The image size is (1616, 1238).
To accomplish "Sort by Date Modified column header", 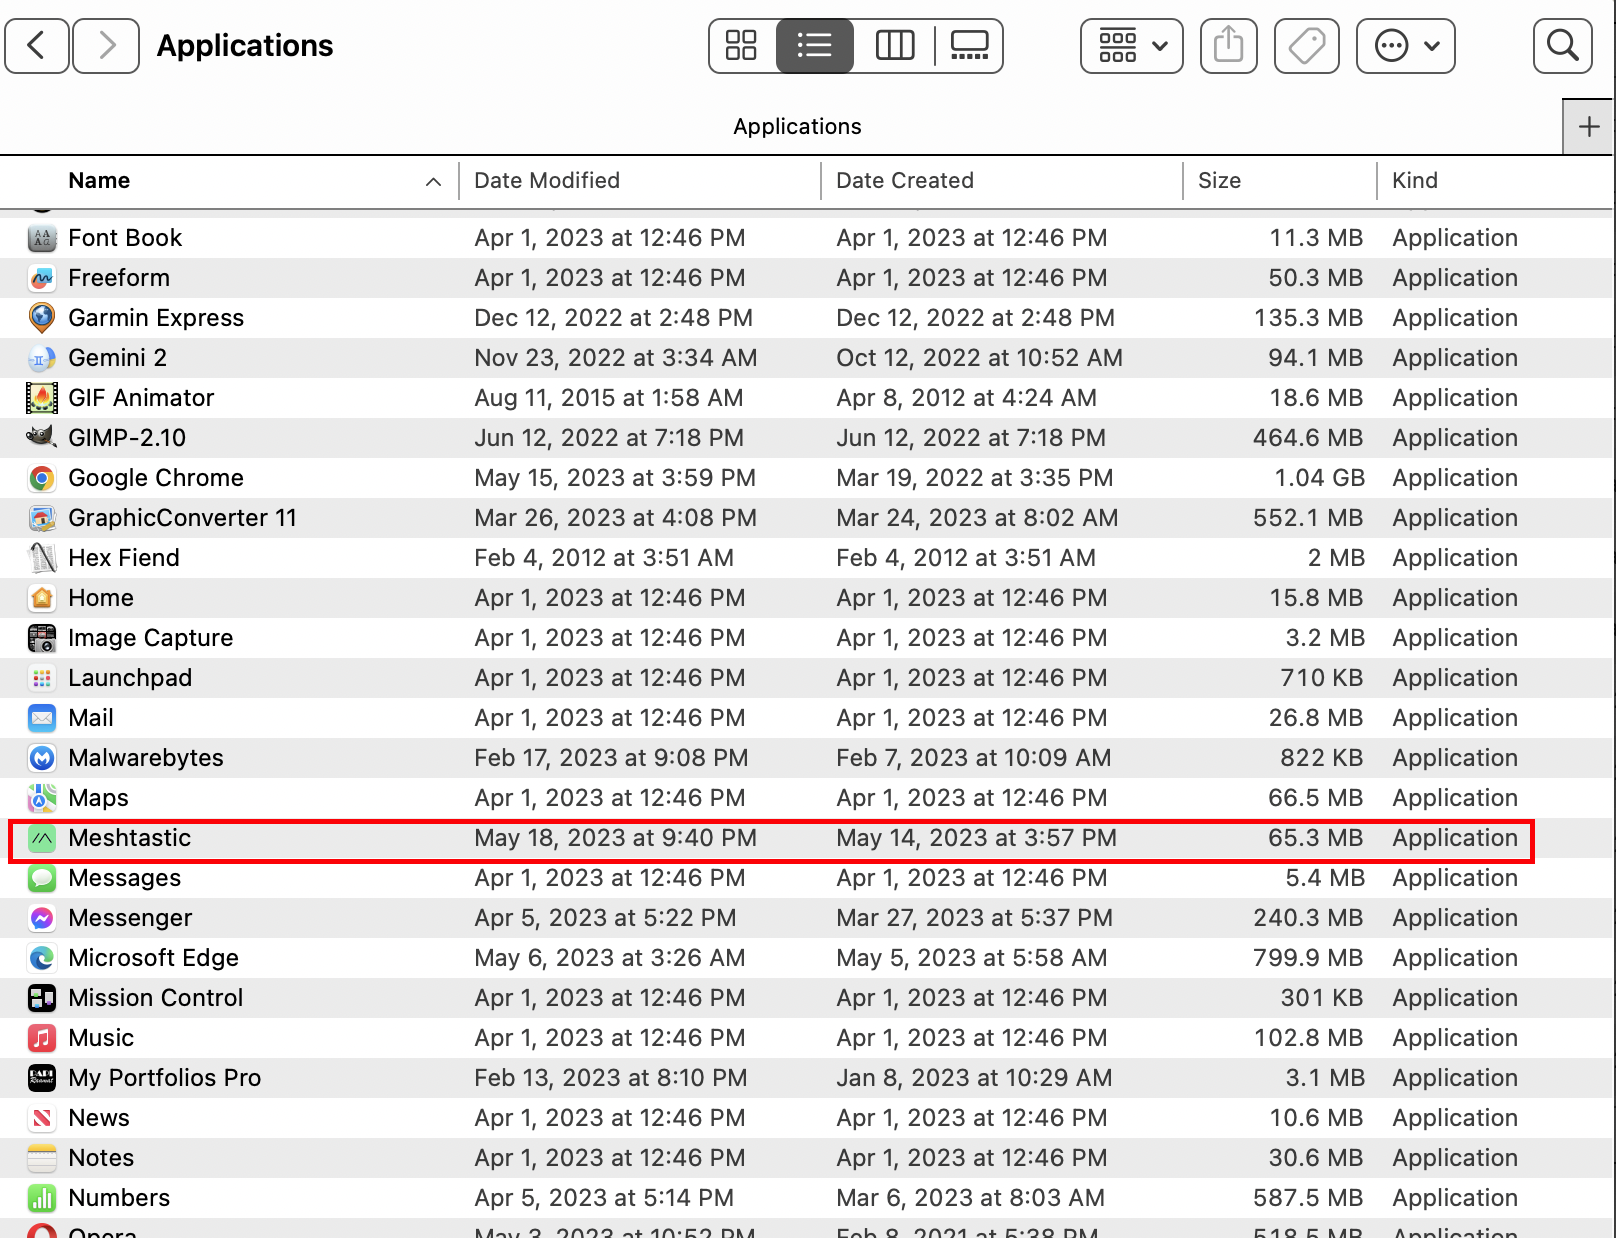I will (x=547, y=181).
